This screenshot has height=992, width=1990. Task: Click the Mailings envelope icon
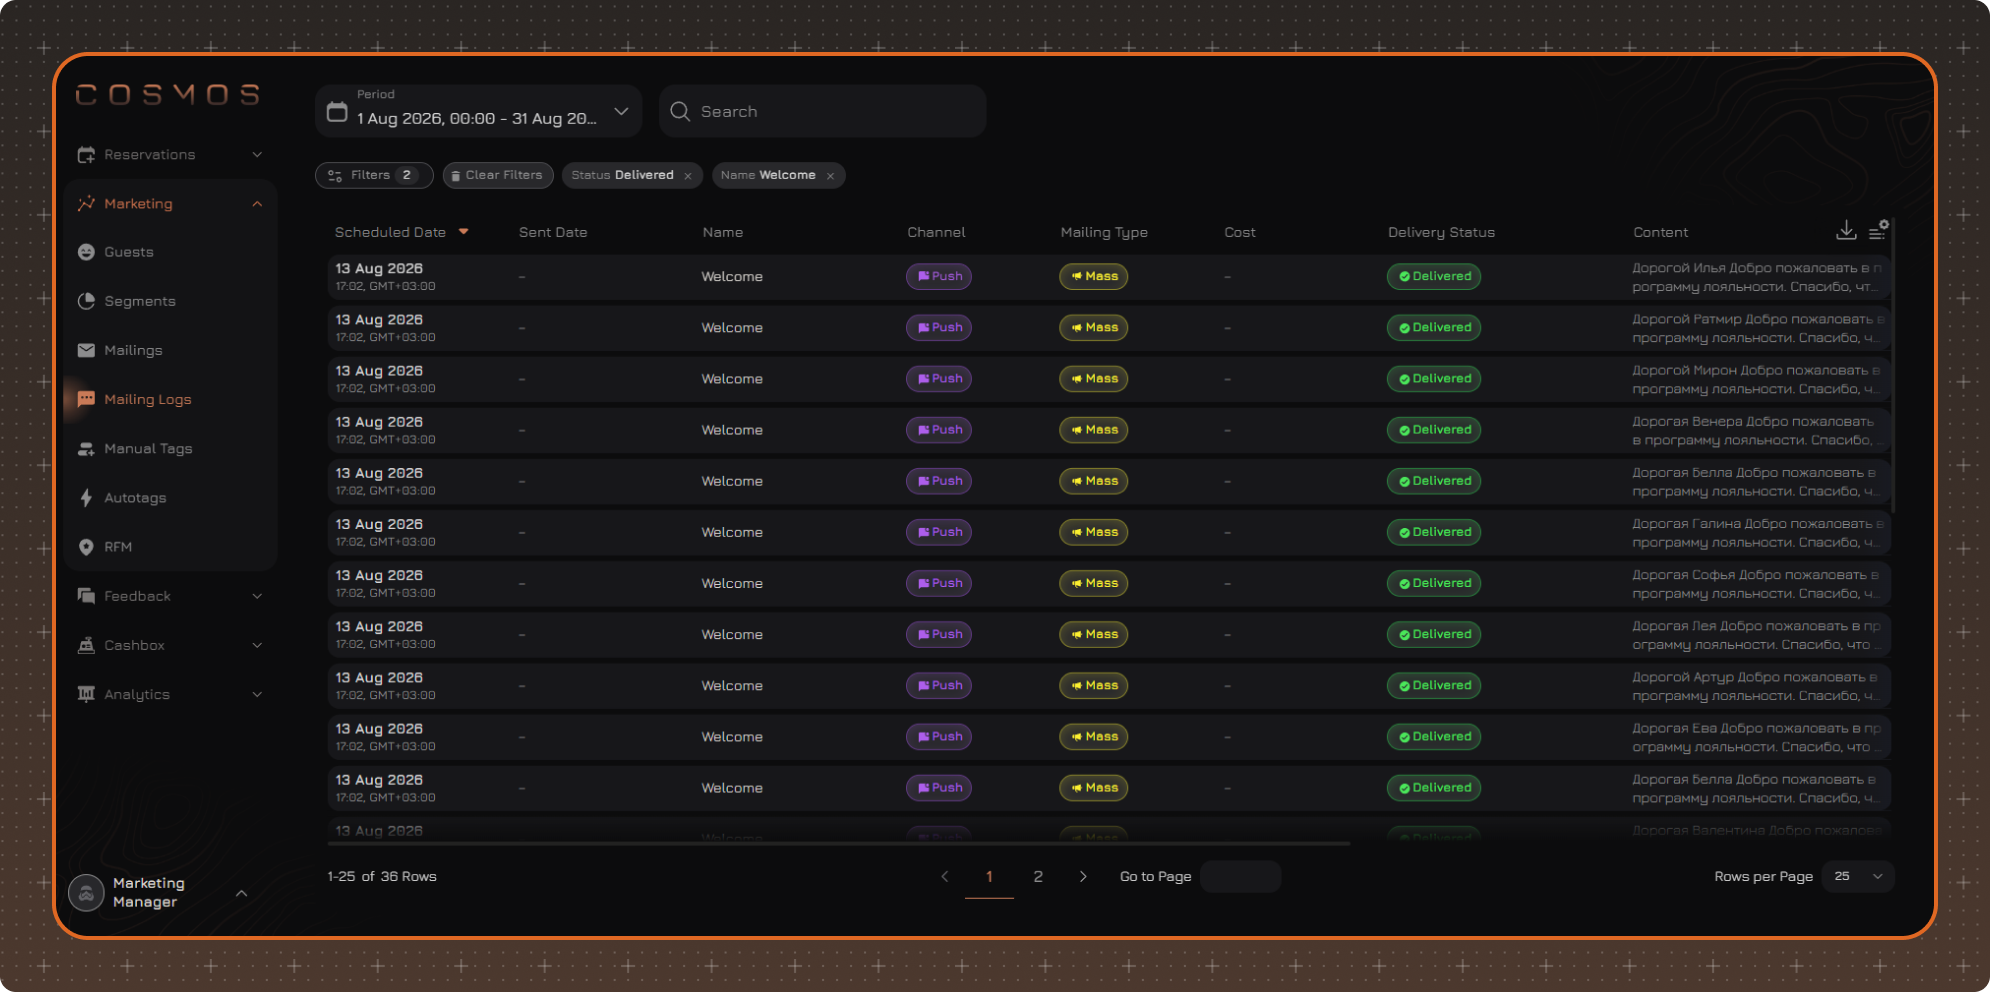pyautogui.click(x=86, y=350)
